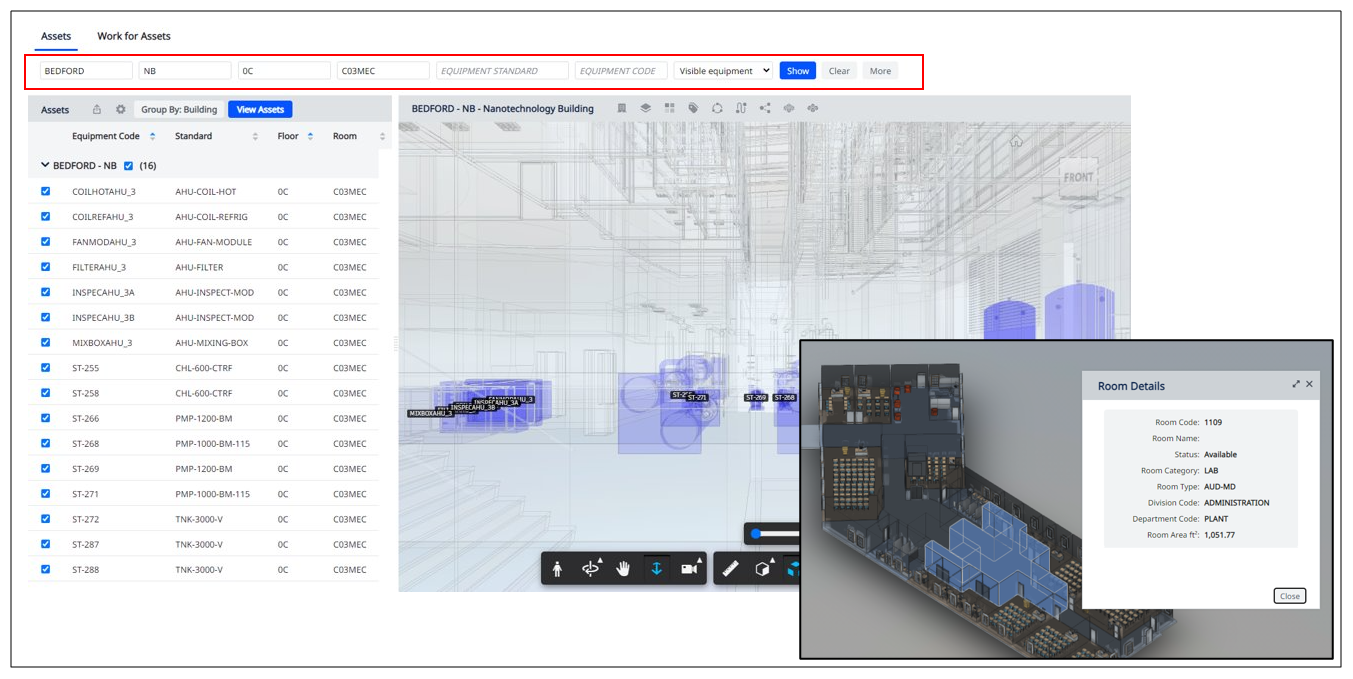Click the home view icon in 3D viewer
Image resolution: width=1353 pixels, height=679 pixels.
(1016, 141)
